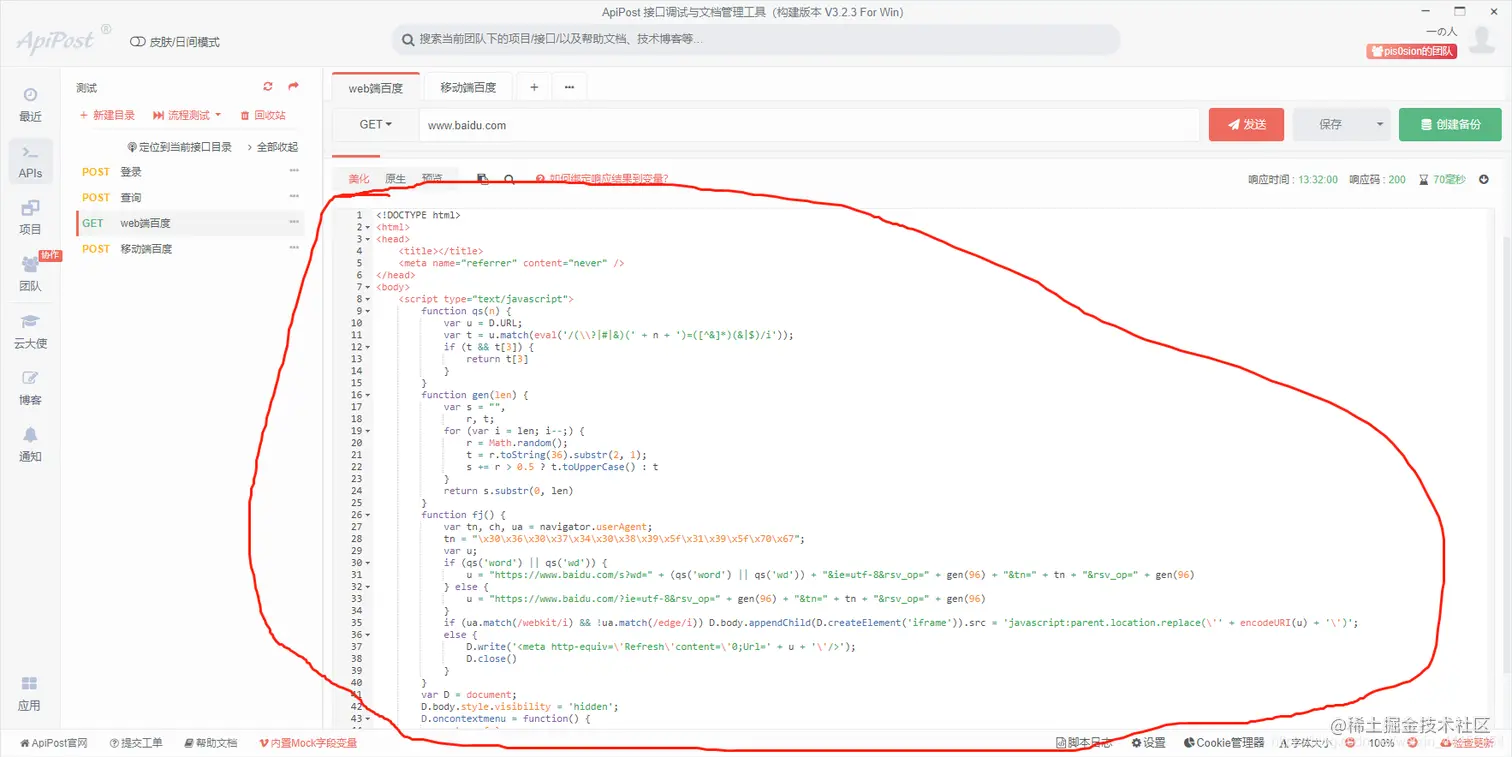The height and width of the screenshot is (757, 1512).
Task: Open 脚本日志 in status bar
Action: (1084, 743)
